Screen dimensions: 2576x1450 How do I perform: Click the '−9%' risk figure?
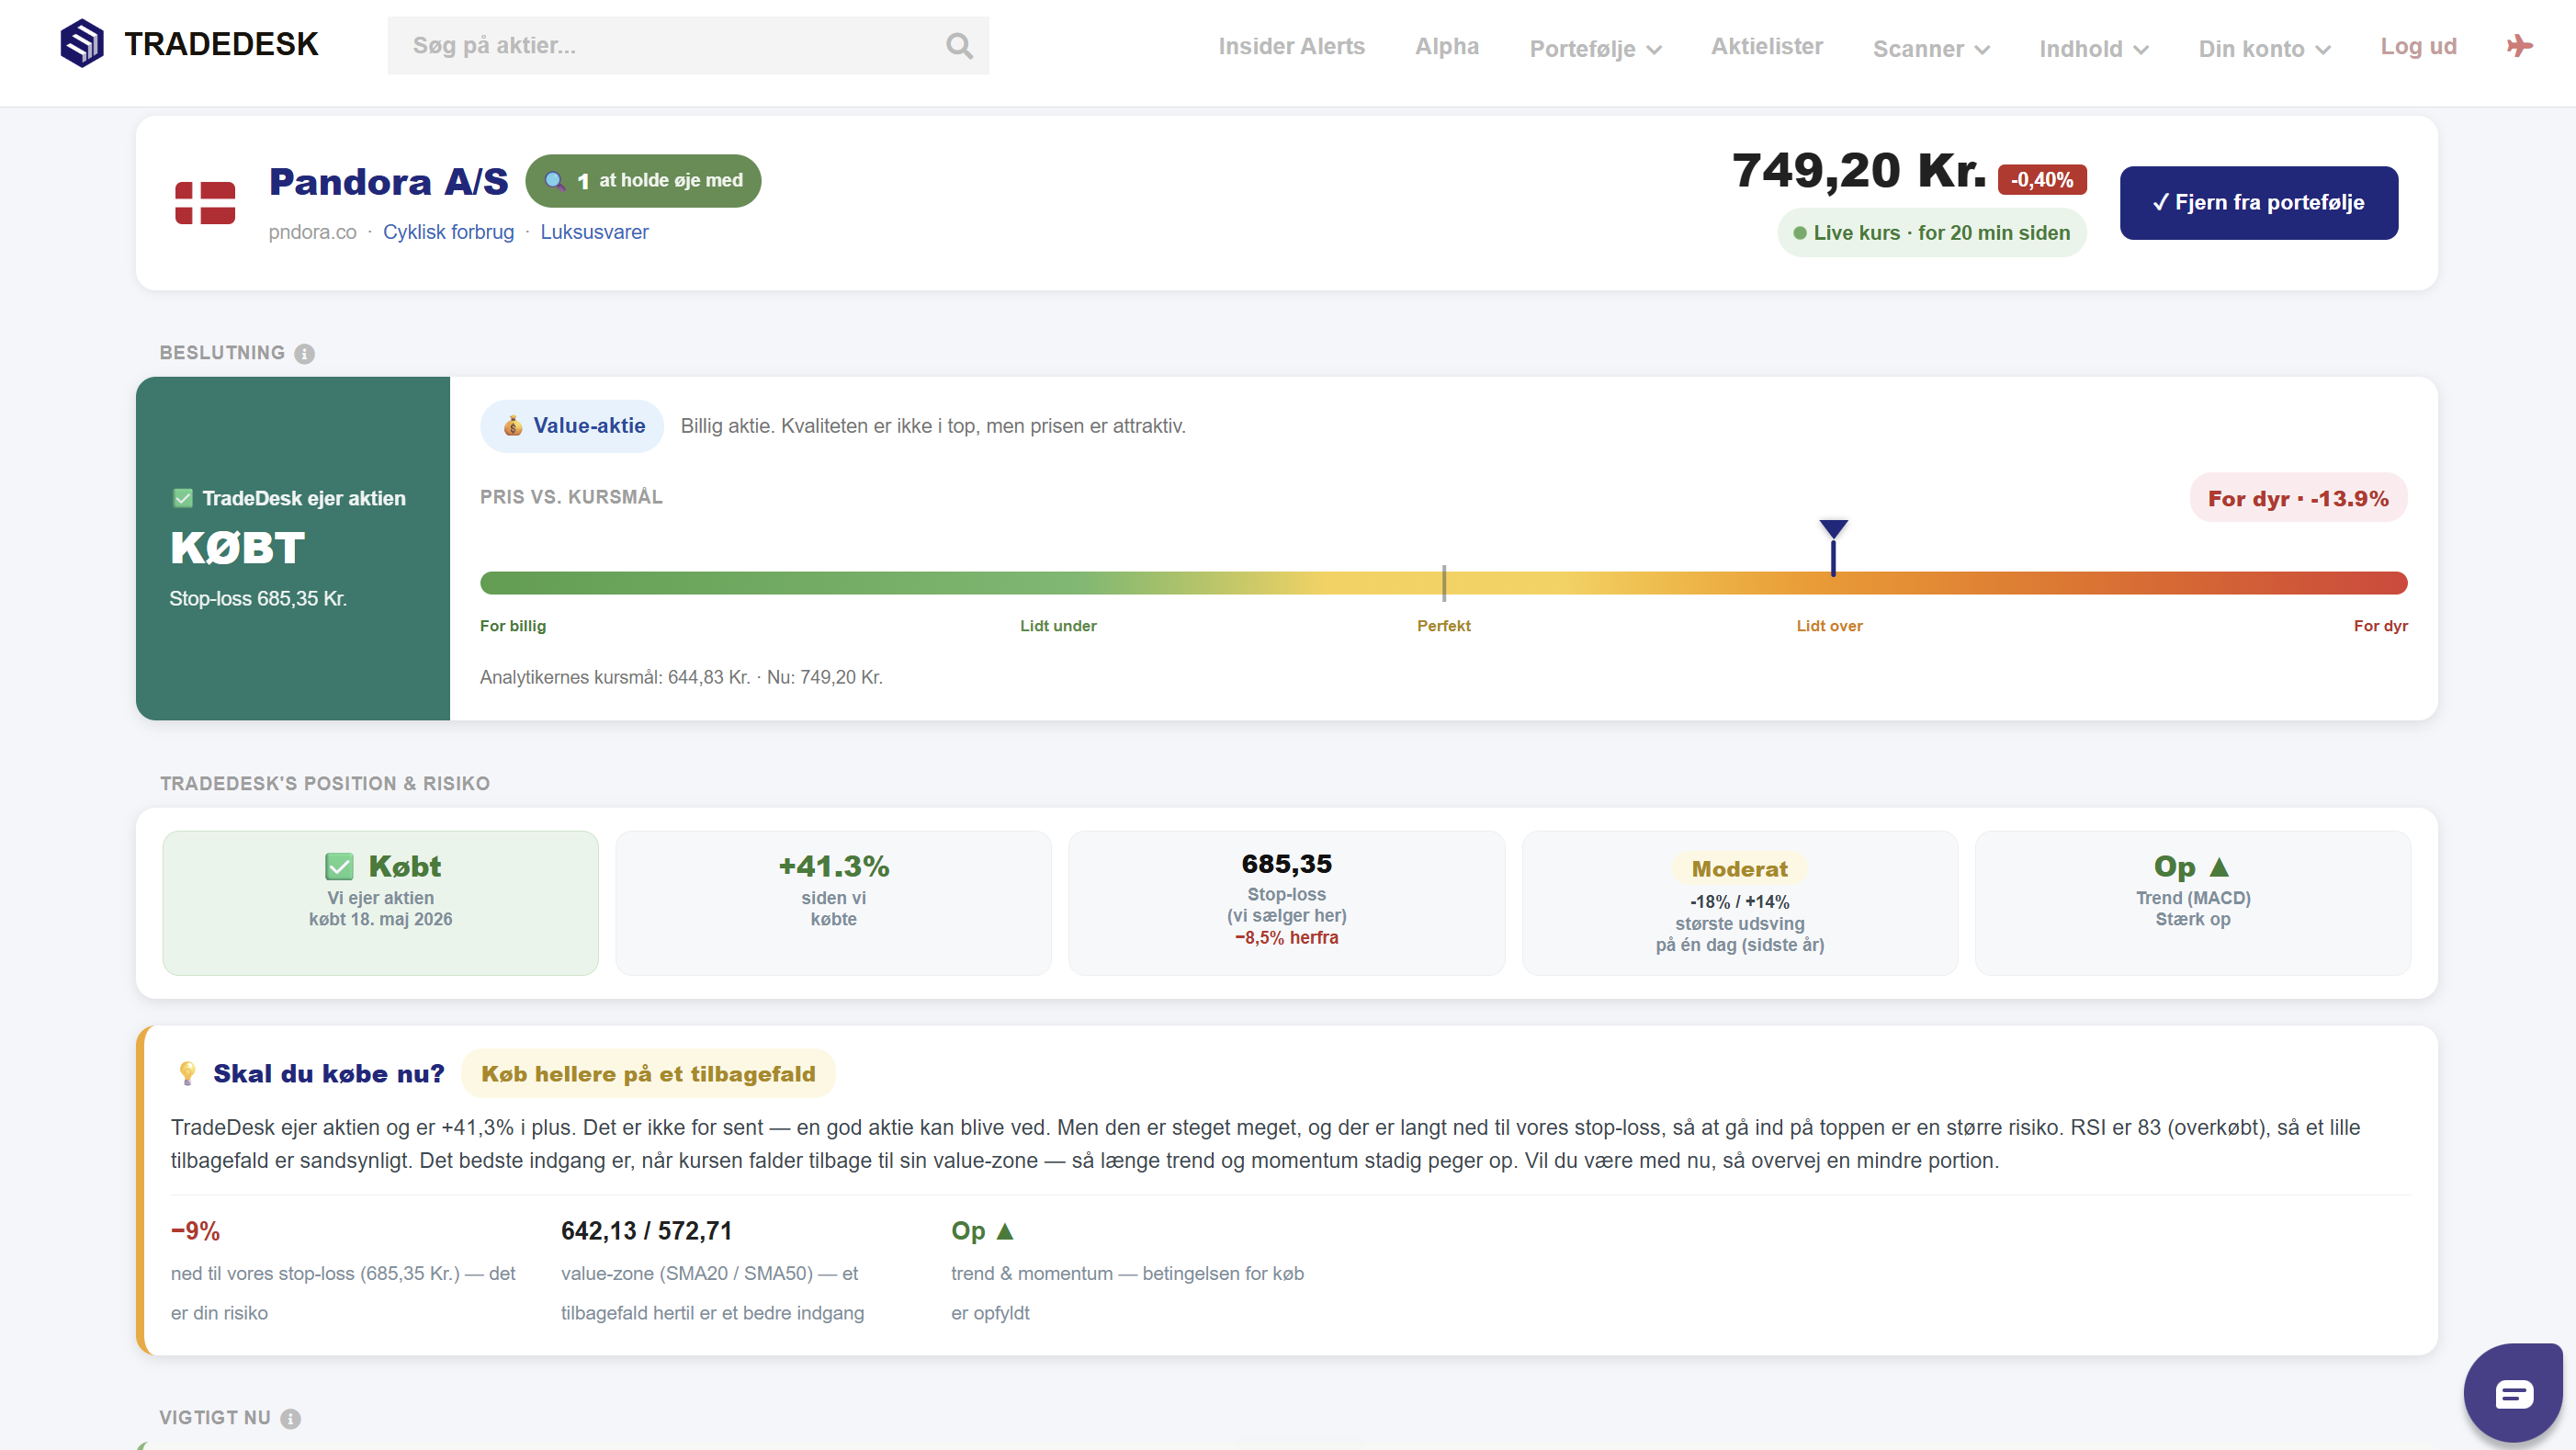(195, 1231)
